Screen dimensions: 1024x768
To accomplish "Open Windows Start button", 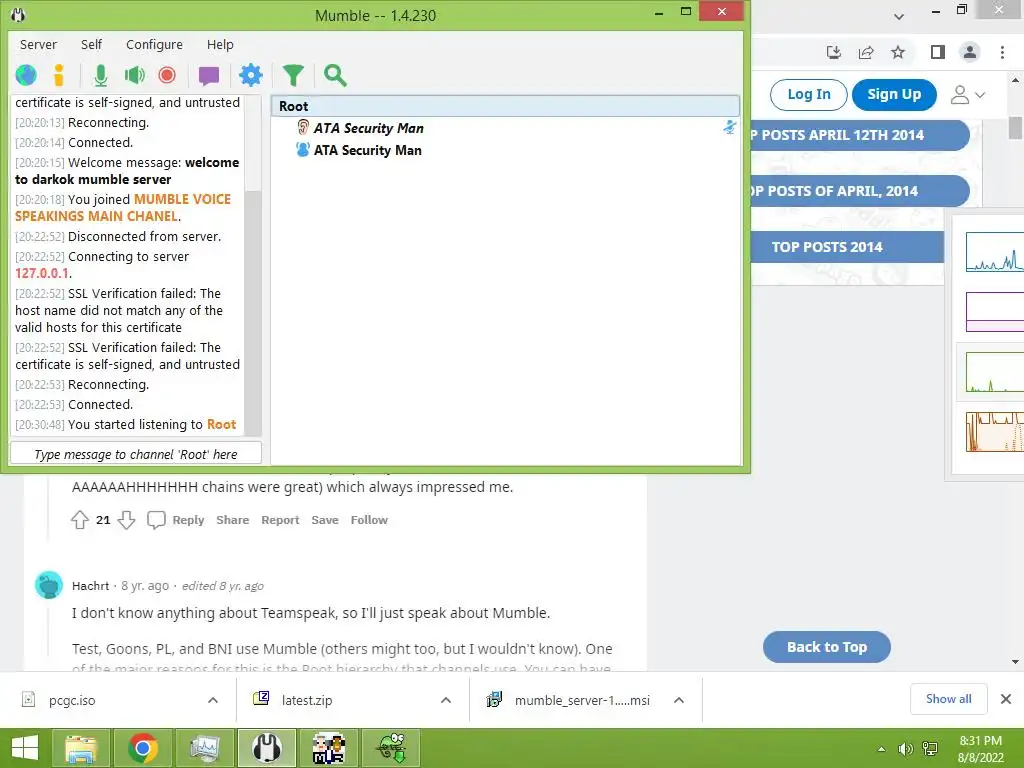I will tap(25, 748).
